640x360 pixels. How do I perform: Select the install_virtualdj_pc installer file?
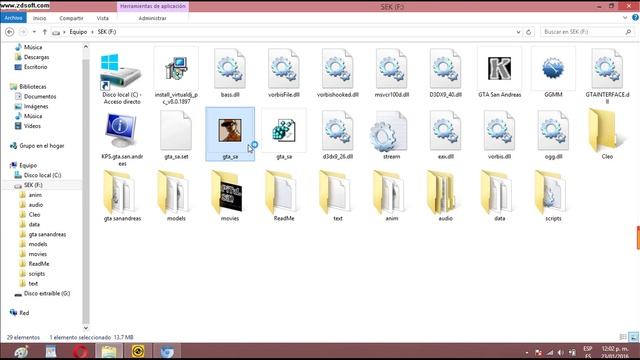176,76
